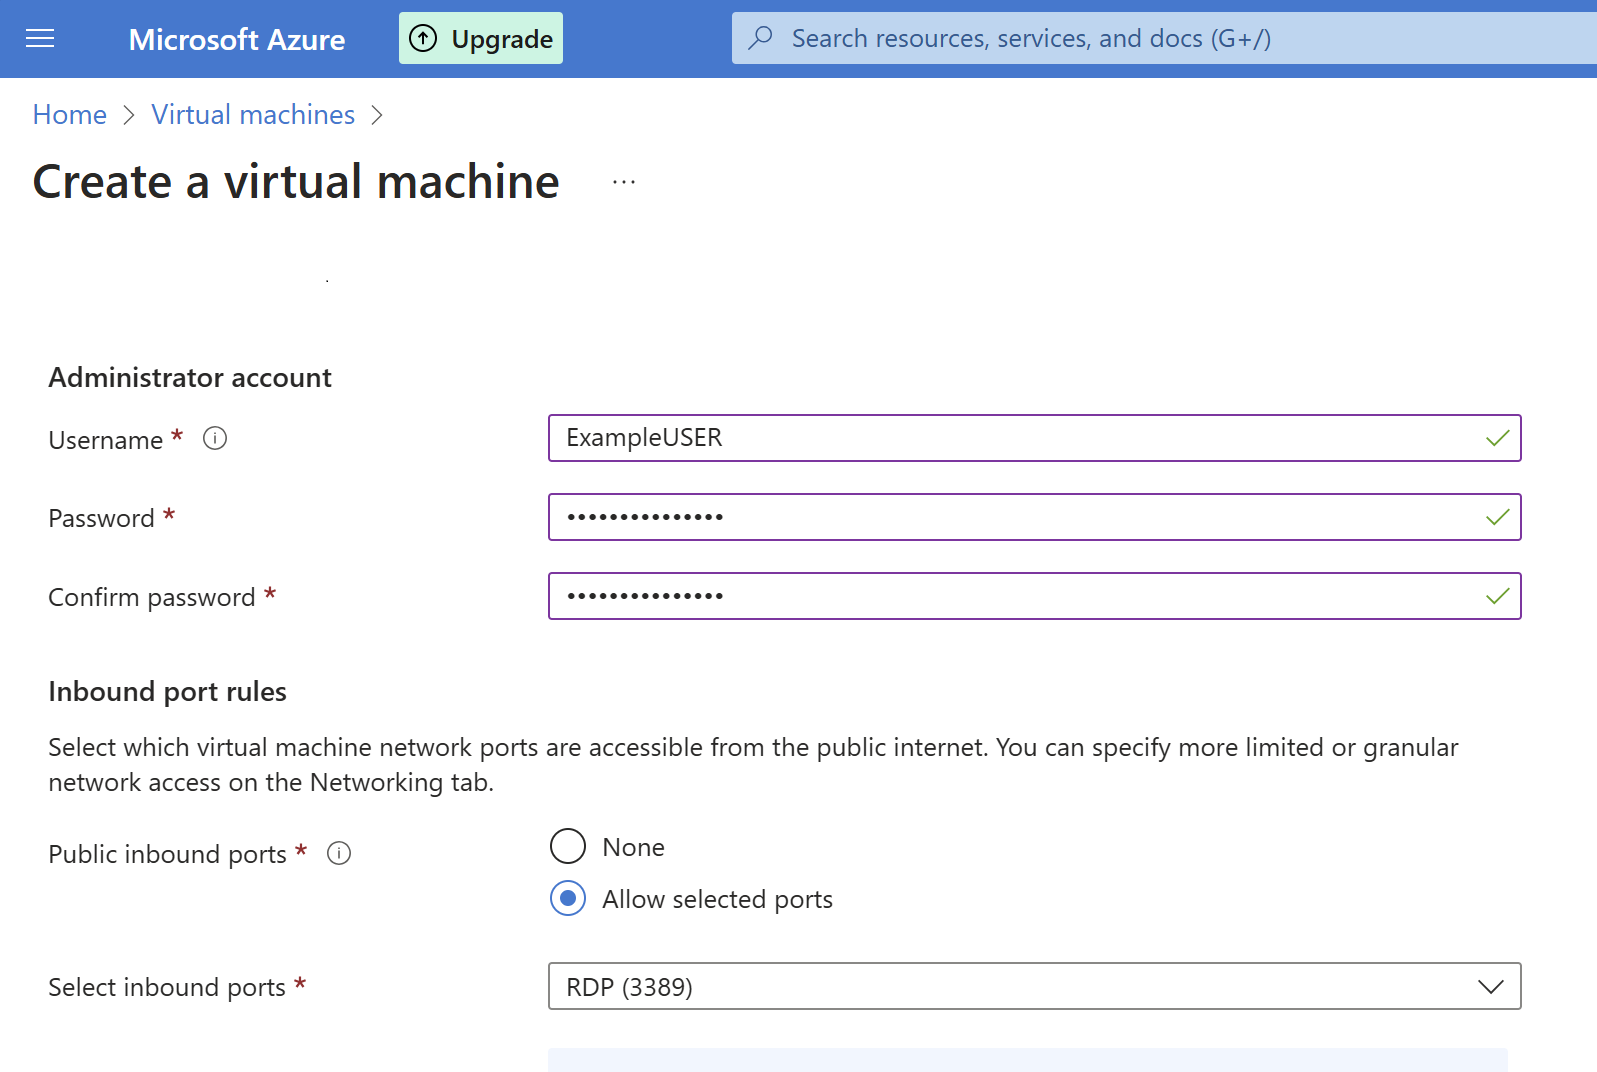Viewport: 1597px width, 1072px height.
Task: Go to Home breadcrumb
Action: click(x=70, y=115)
